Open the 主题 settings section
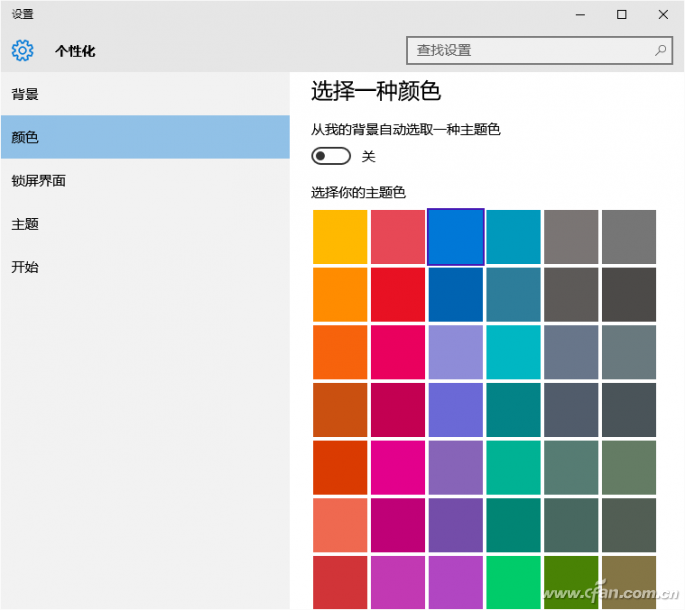Image resolution: width=685 pixels, height=610 pixels. [26, 224]
